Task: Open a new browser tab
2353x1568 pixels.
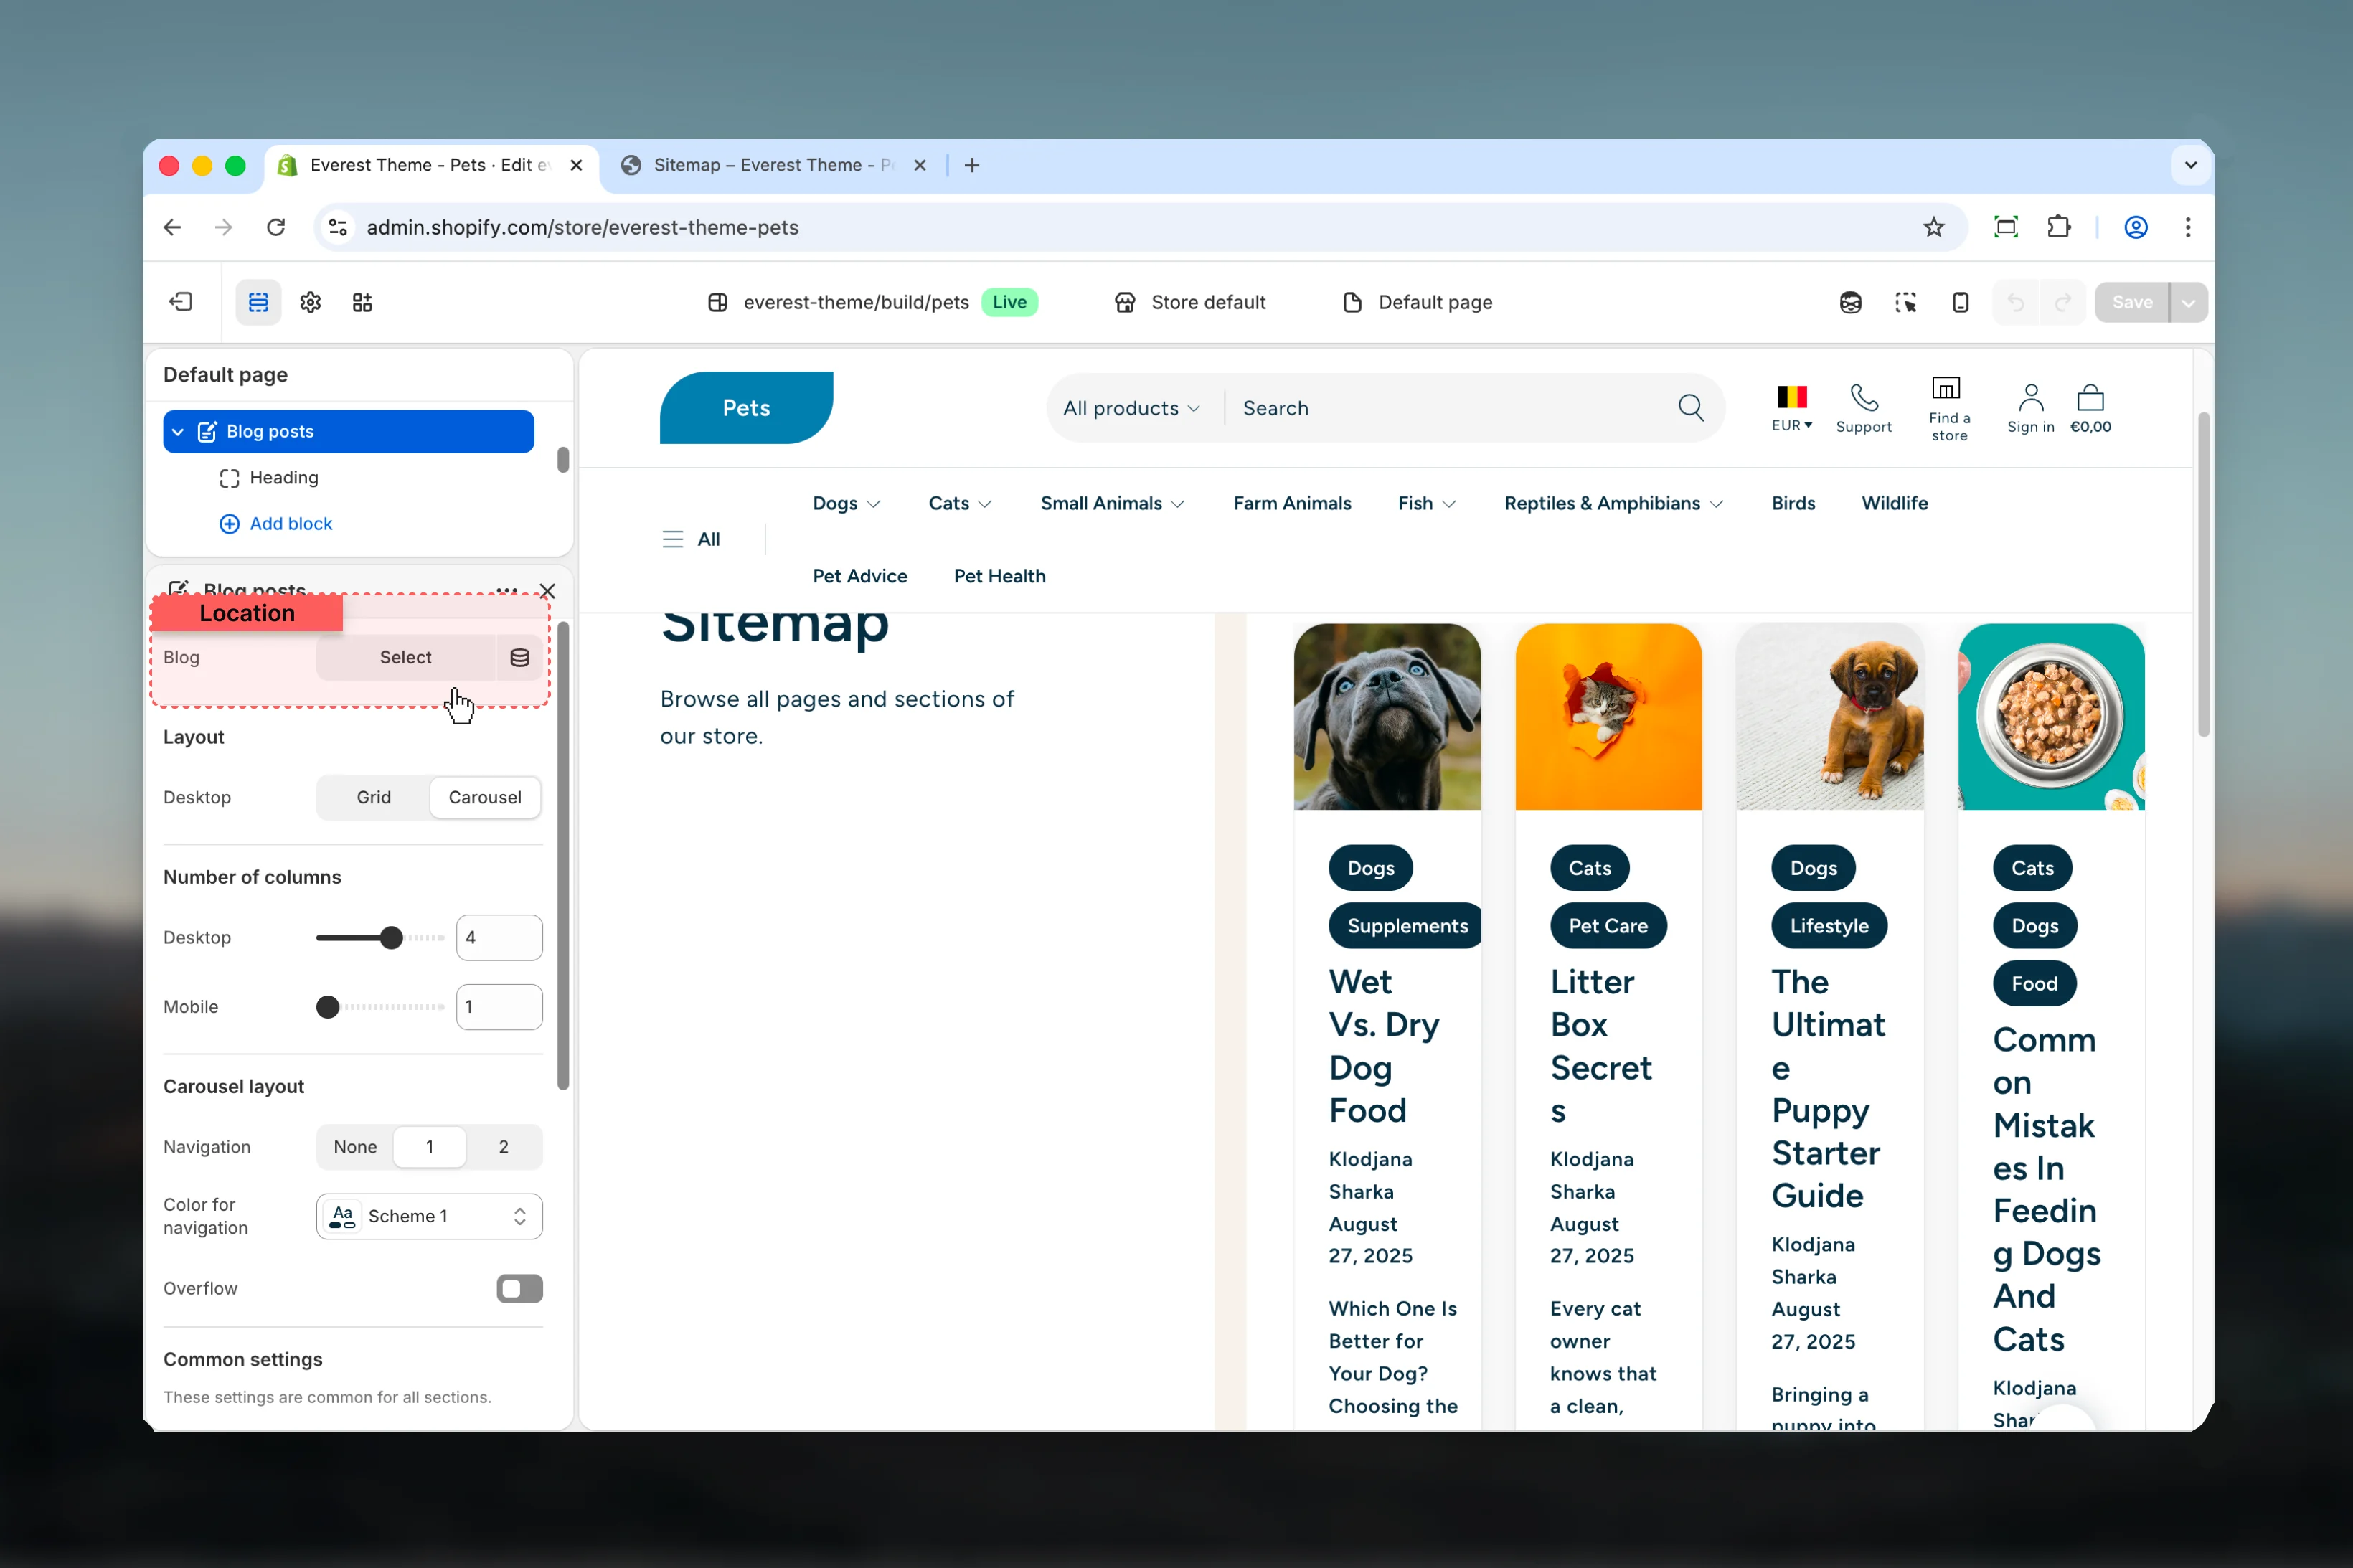Action: coord(972,165)
